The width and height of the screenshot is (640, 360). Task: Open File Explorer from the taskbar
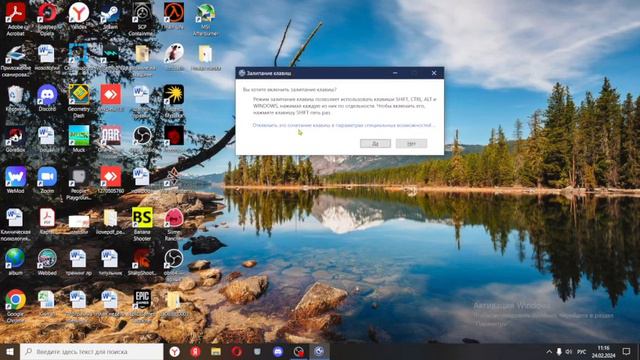(216, 351)
